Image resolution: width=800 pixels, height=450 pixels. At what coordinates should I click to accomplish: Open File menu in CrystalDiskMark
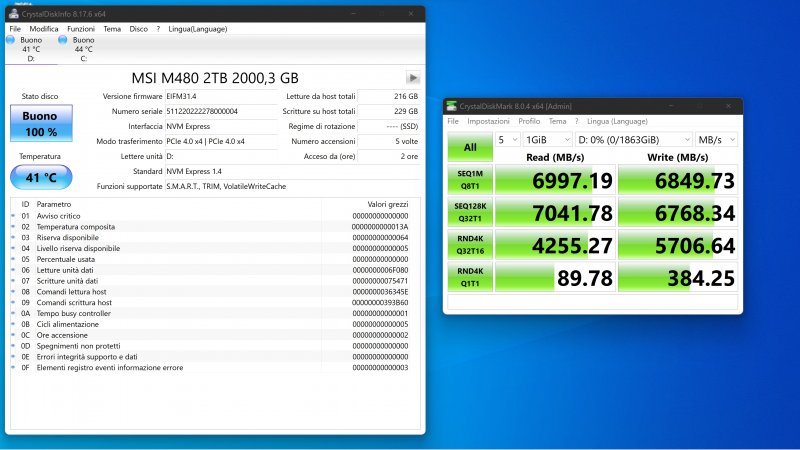click(453, 121)
